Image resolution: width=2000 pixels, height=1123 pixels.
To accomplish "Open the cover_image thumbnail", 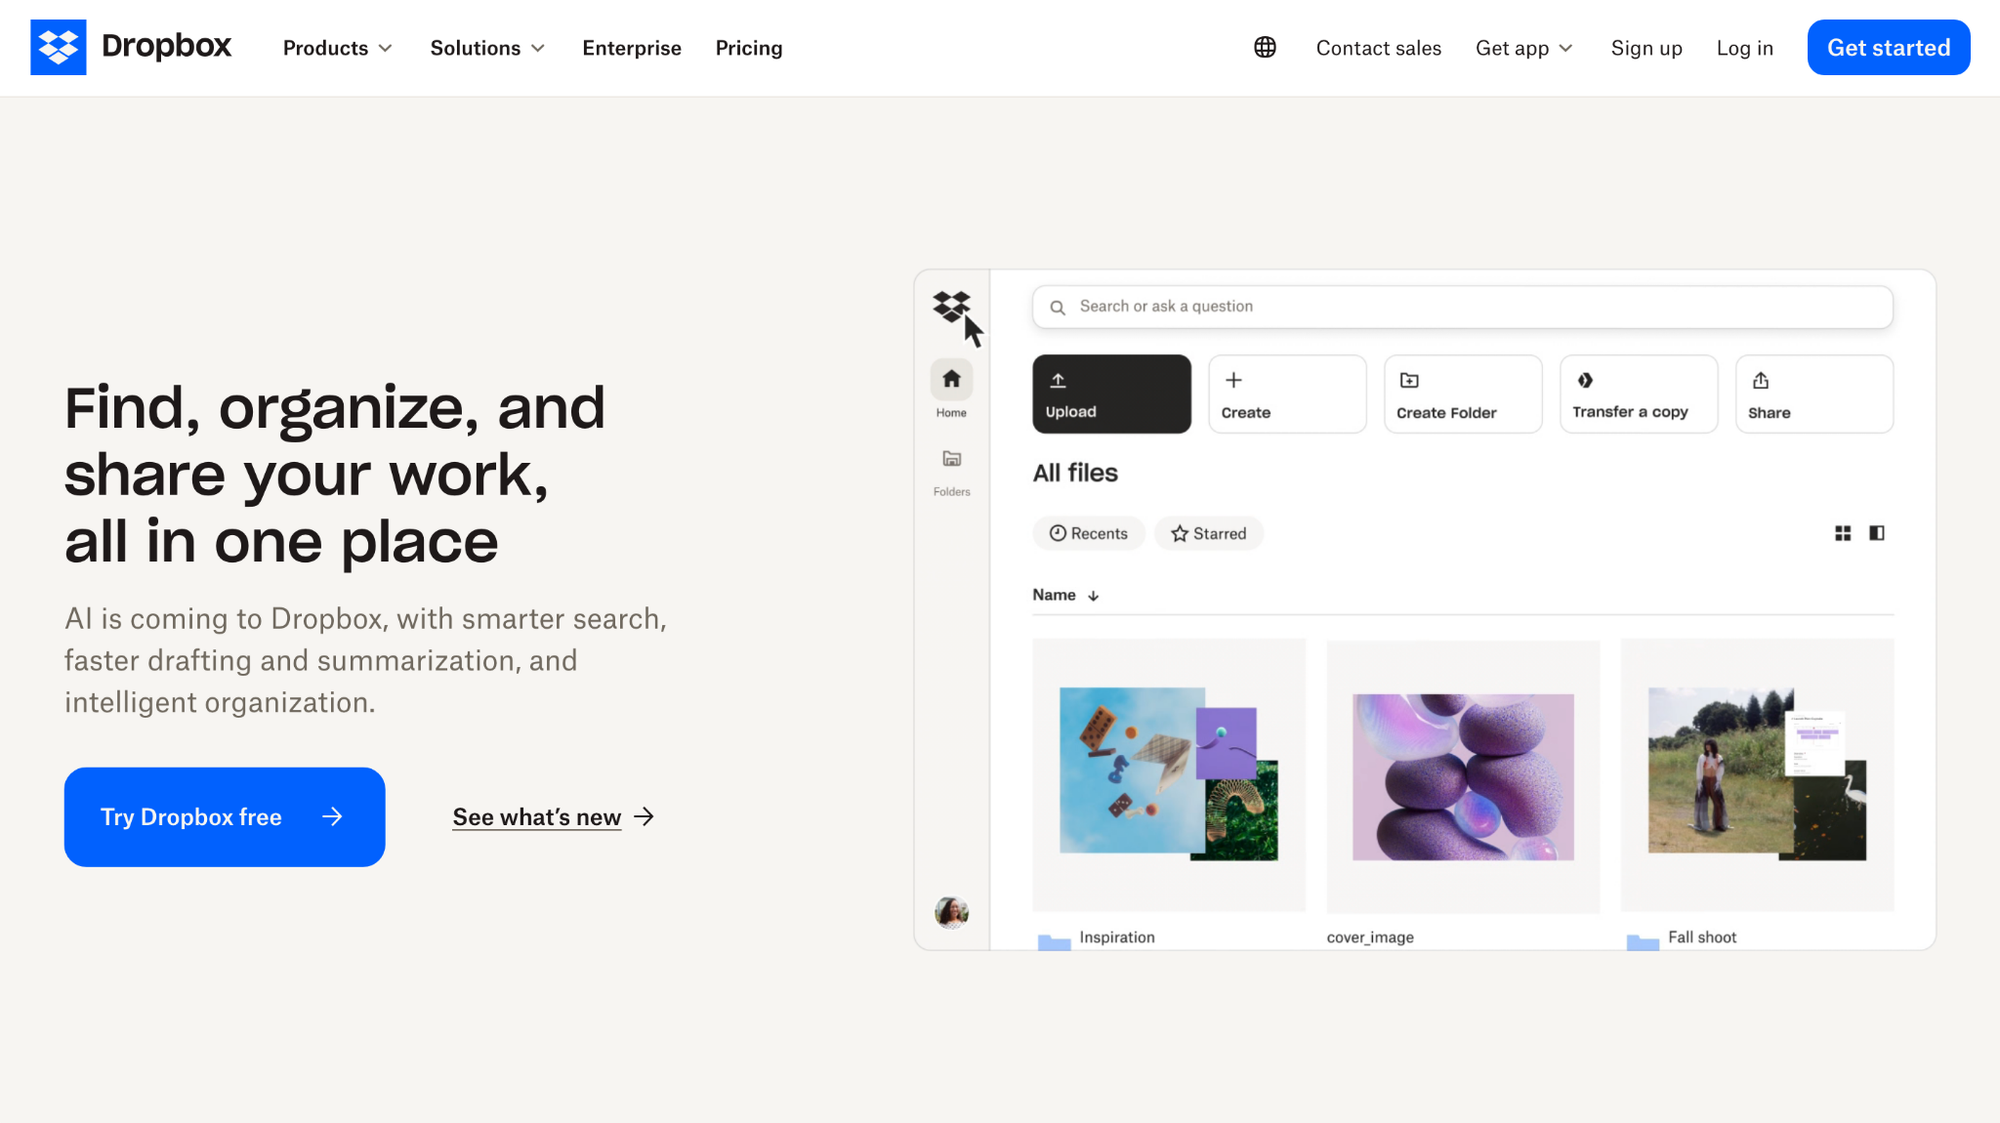I will (x=1462, y=775).
